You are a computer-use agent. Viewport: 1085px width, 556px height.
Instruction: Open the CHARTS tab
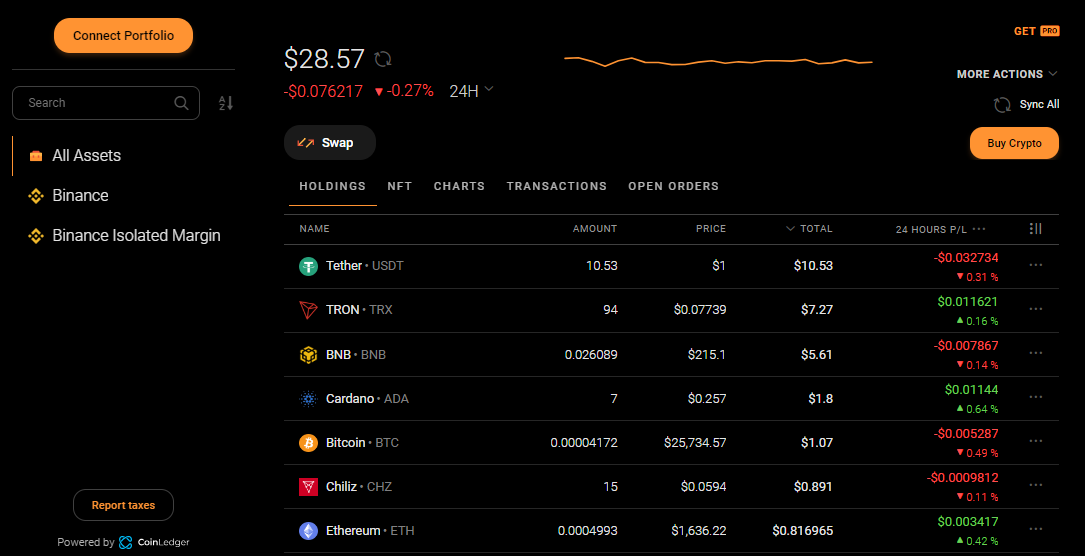tap(459, 186)
